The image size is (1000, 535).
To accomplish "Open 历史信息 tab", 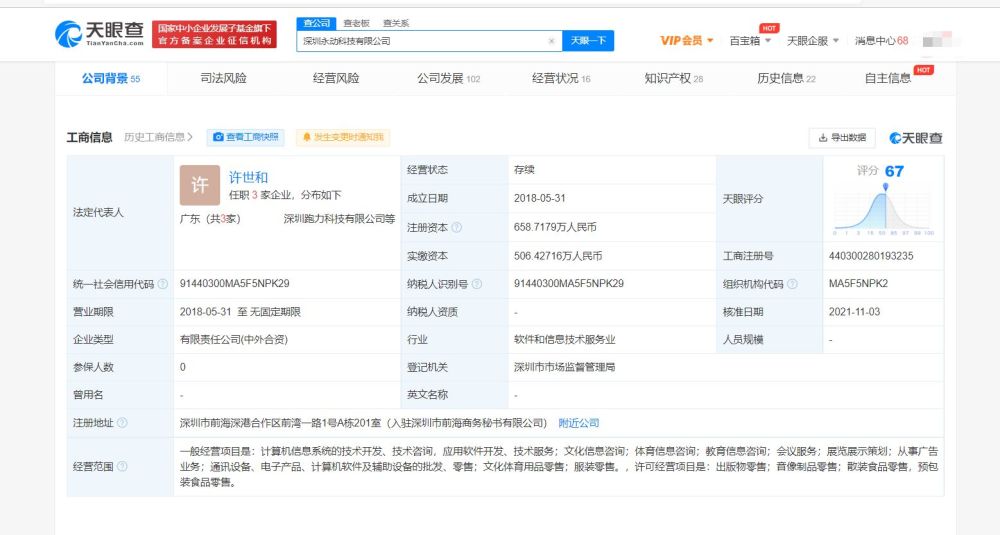I will click(x=786, y=78).
